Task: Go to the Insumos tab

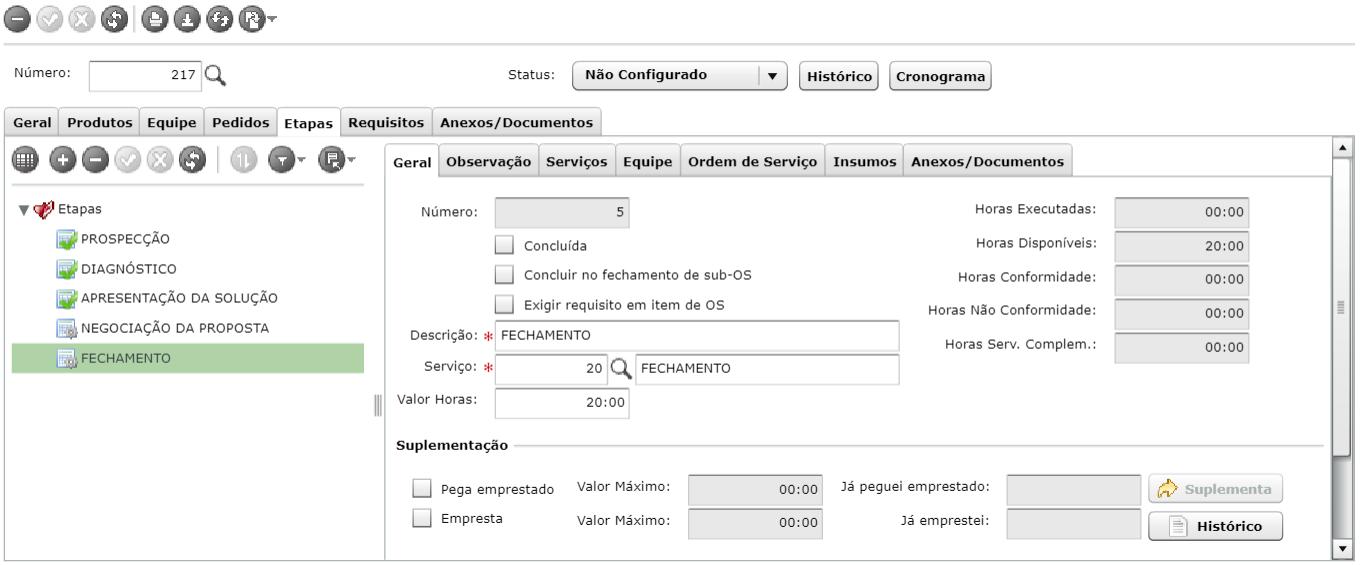Action: coord(864,161)
